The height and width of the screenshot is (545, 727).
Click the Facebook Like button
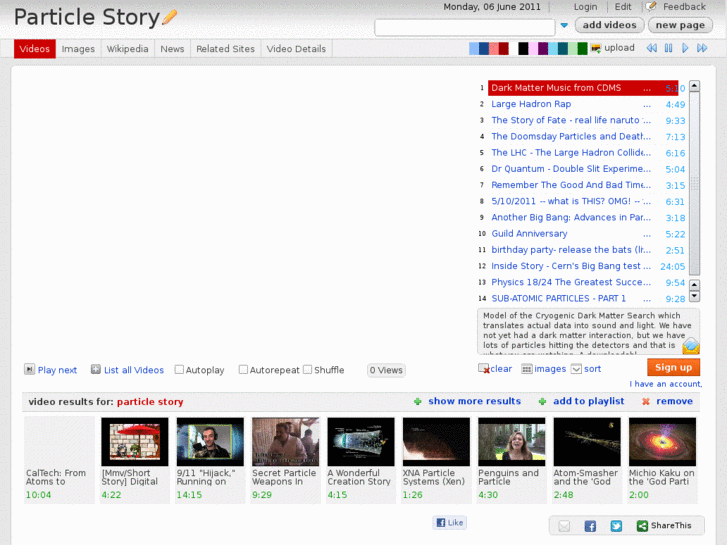450,523
